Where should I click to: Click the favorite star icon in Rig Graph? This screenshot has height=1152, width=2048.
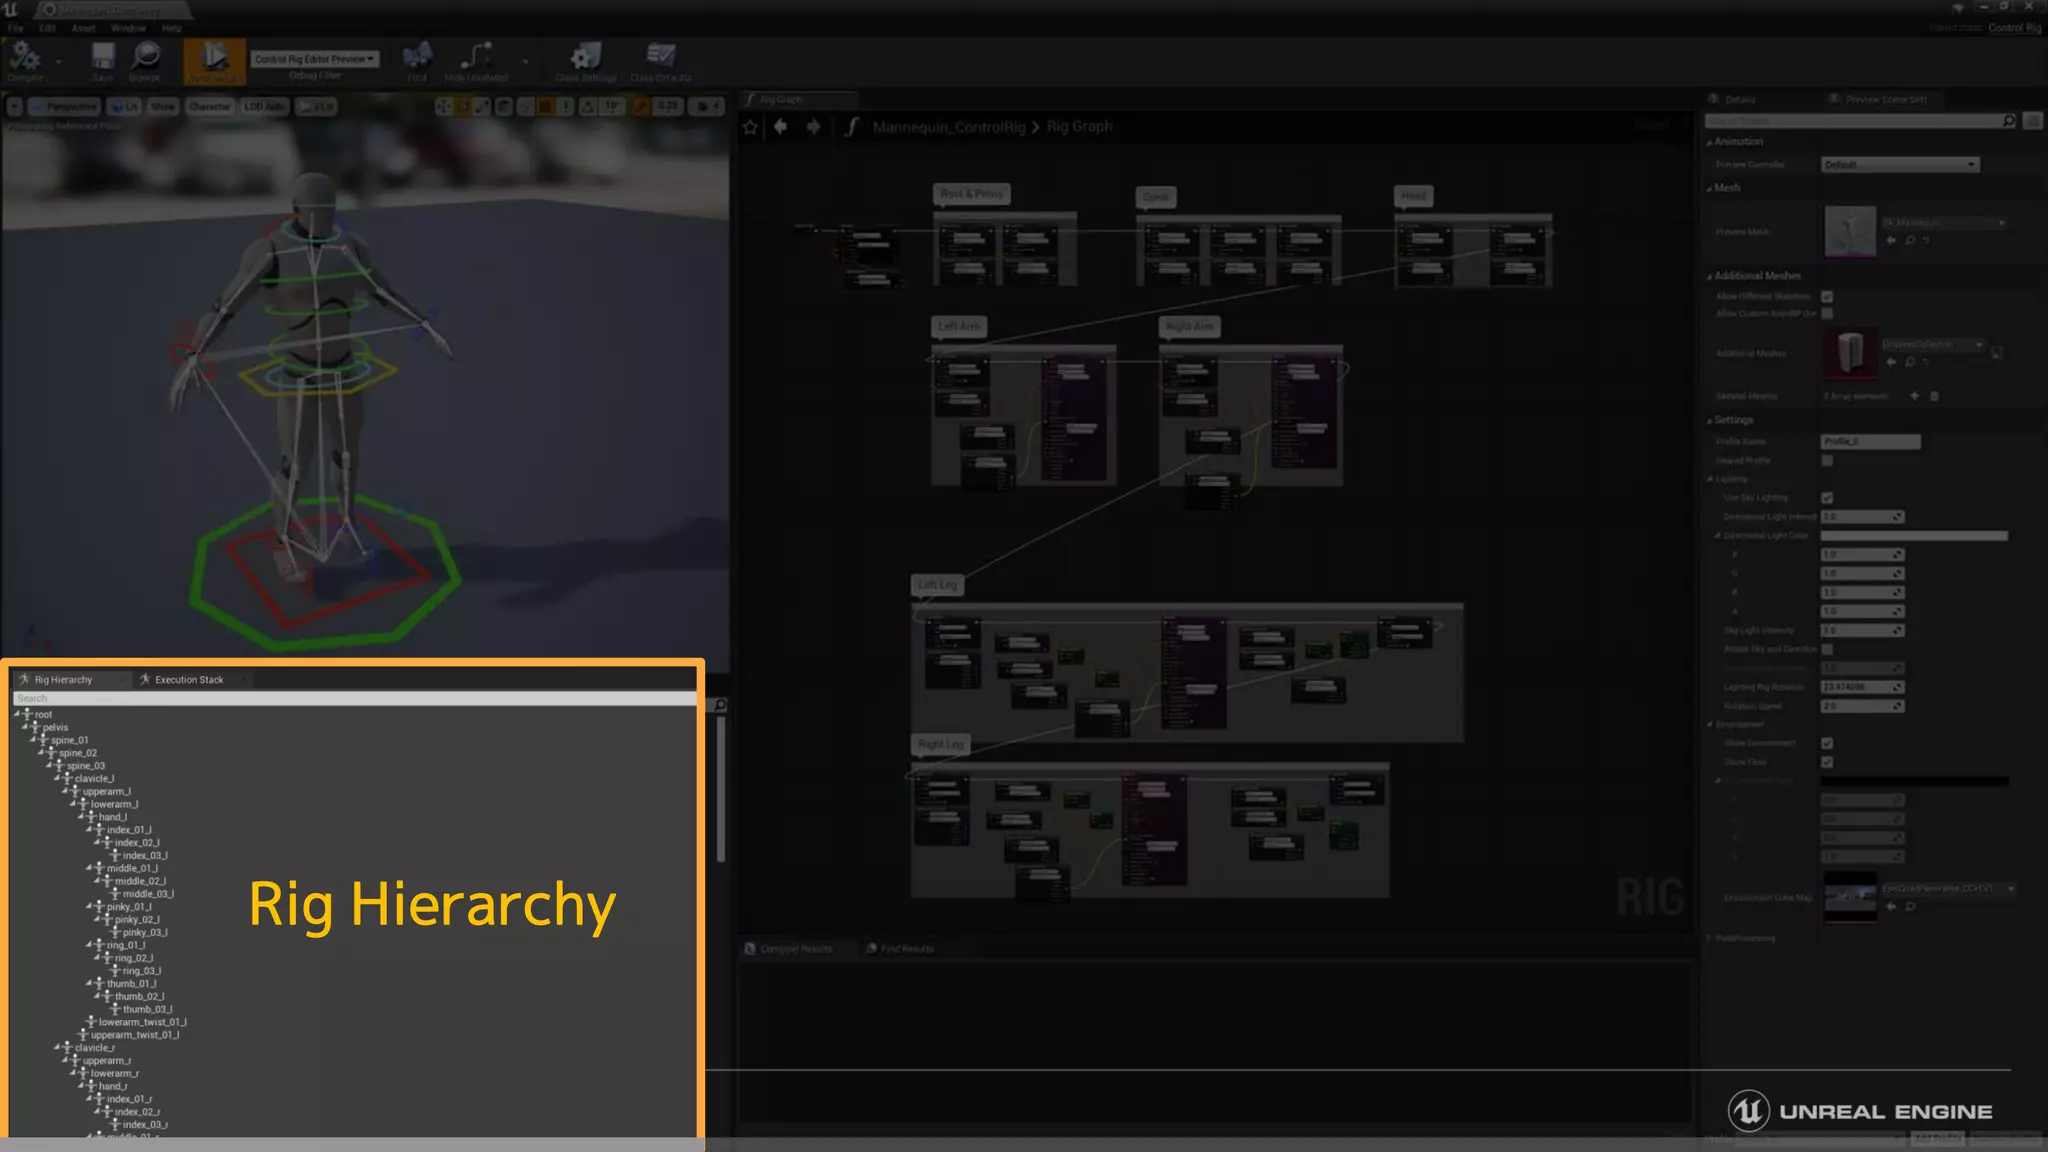751,127
